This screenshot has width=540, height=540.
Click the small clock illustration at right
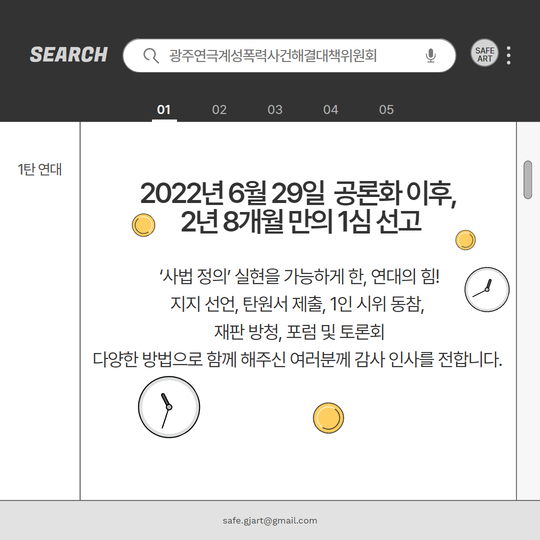point(487,289)
